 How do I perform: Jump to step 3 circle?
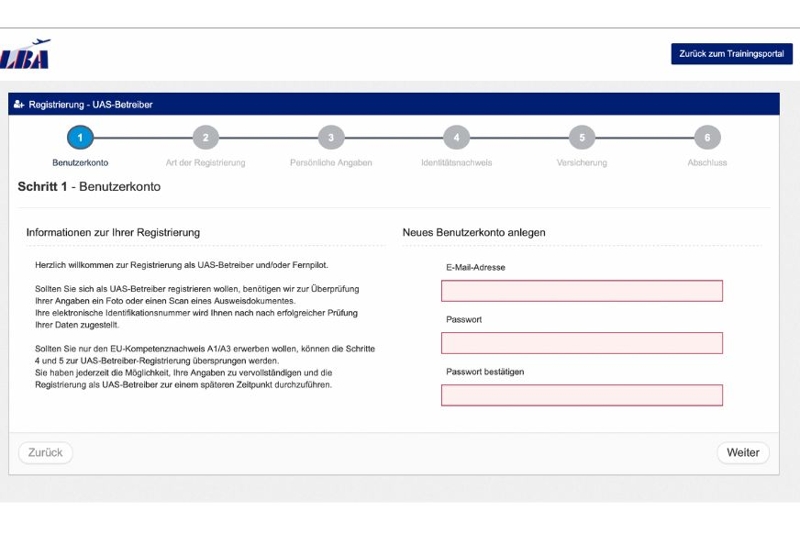click(x=331, y=138)
